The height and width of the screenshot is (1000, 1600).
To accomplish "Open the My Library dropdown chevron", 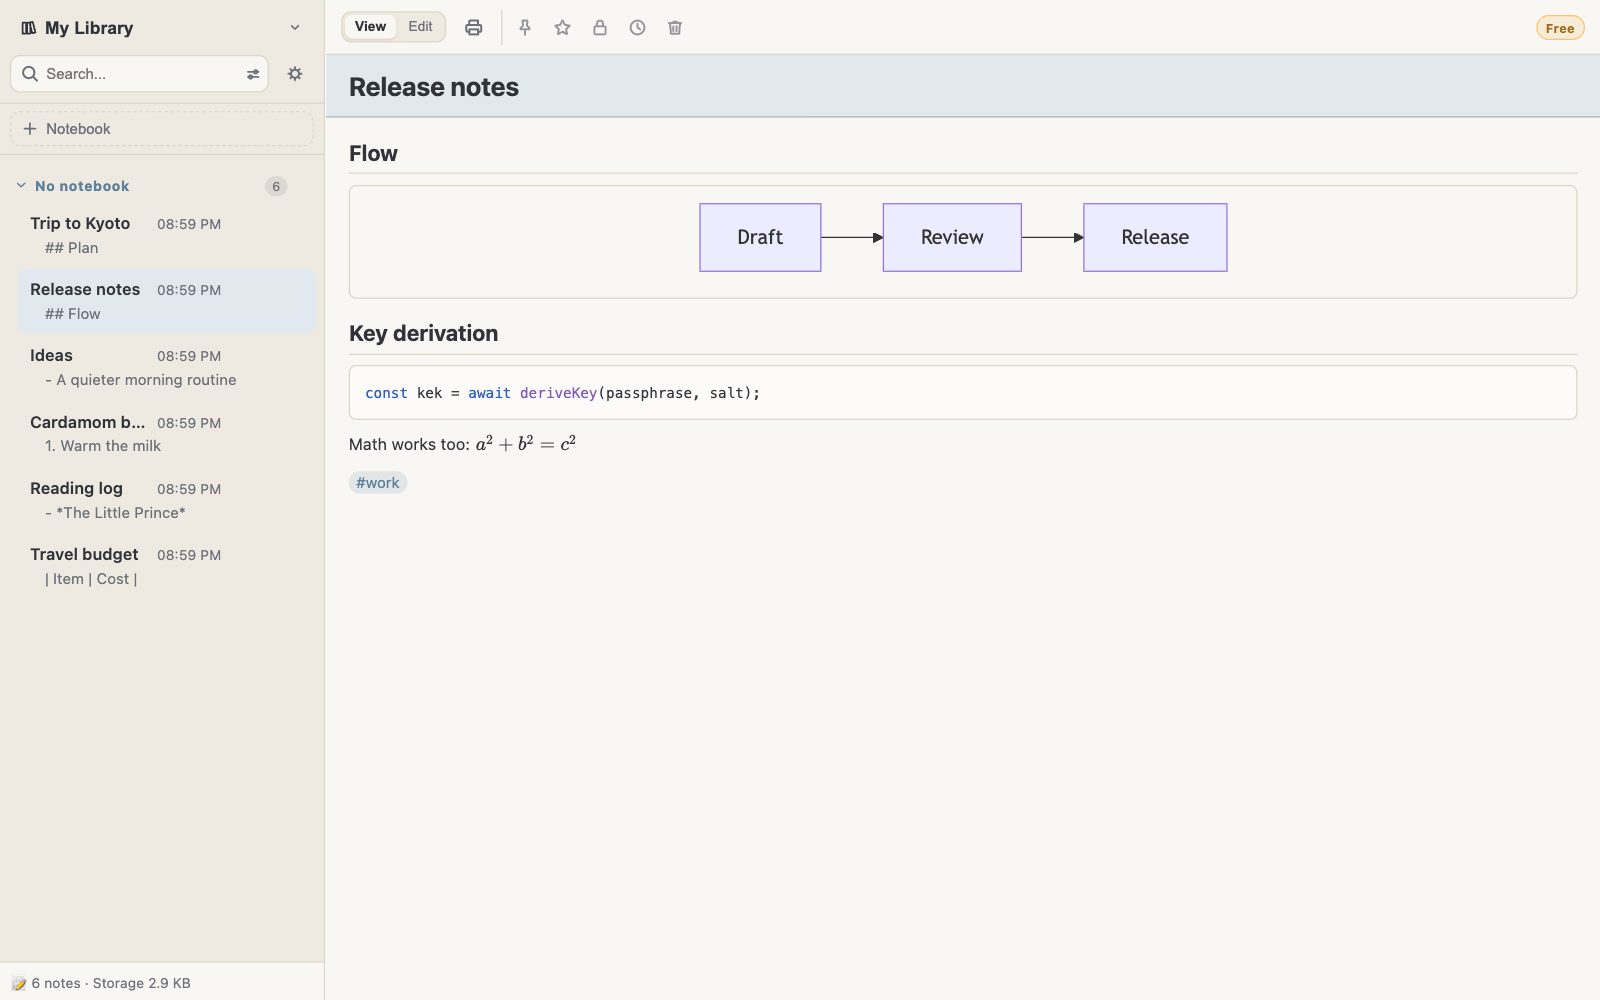I will click(295, 28).
